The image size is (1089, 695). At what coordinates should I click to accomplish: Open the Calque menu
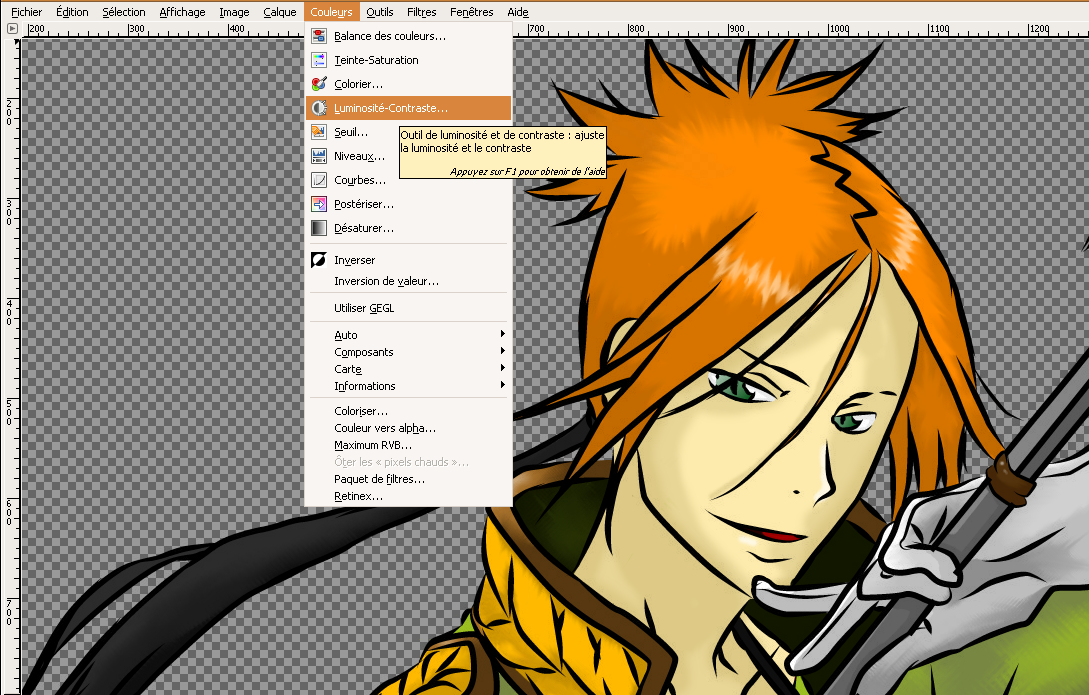pos(279,12)
